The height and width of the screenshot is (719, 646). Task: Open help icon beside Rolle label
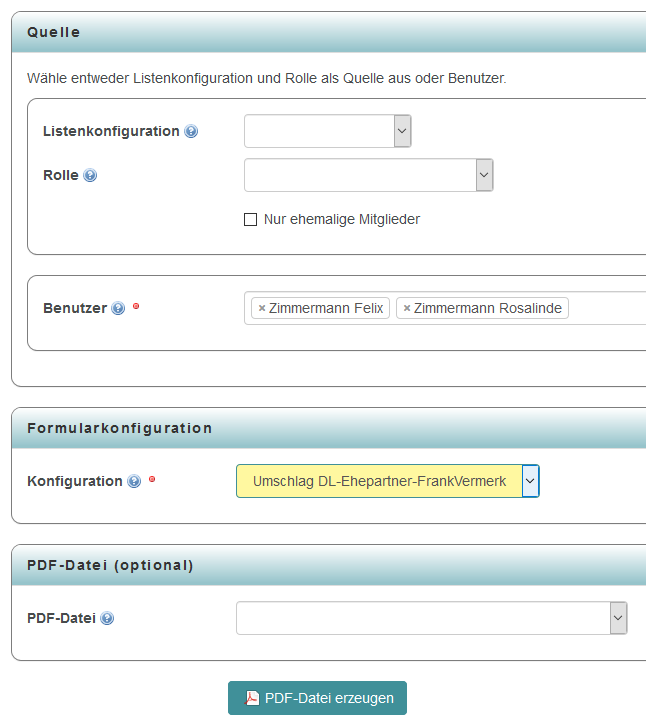[x=90, y=176]
